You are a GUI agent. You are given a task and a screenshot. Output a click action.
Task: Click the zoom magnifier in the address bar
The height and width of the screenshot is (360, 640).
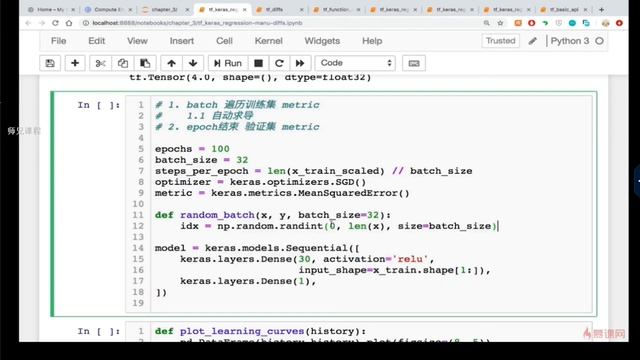pos(487,23)
